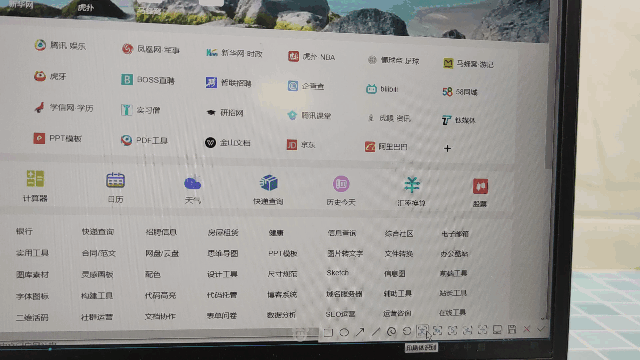The width and height of the screenshot is (640, 360).
Task: Select the 代码托管 category
Action: pos(222,295)
